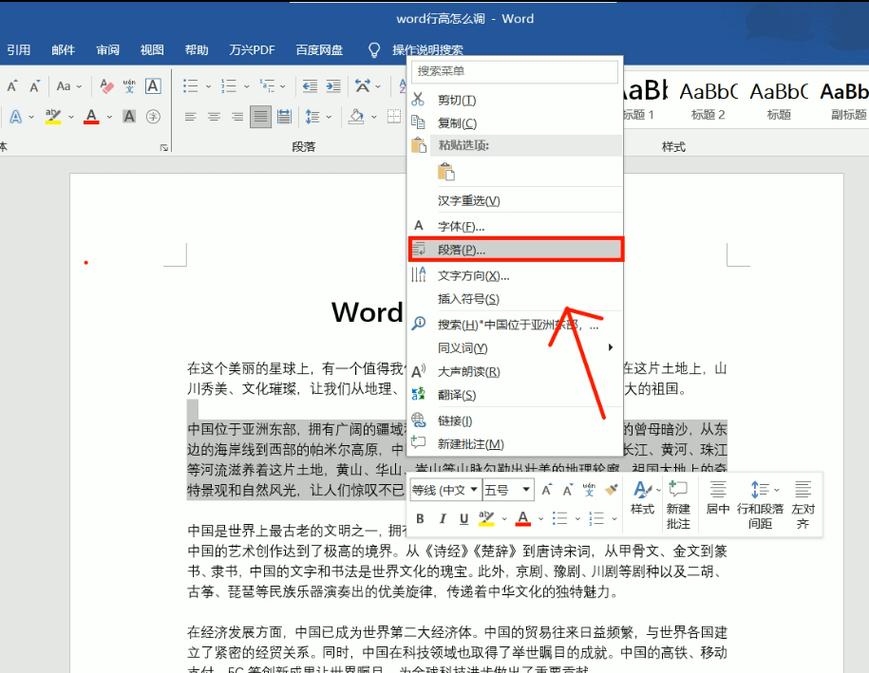The image size is (869, 673).
Task: Click the mini toolbar Phonetic Guide icon
Action: coord(589,490)
